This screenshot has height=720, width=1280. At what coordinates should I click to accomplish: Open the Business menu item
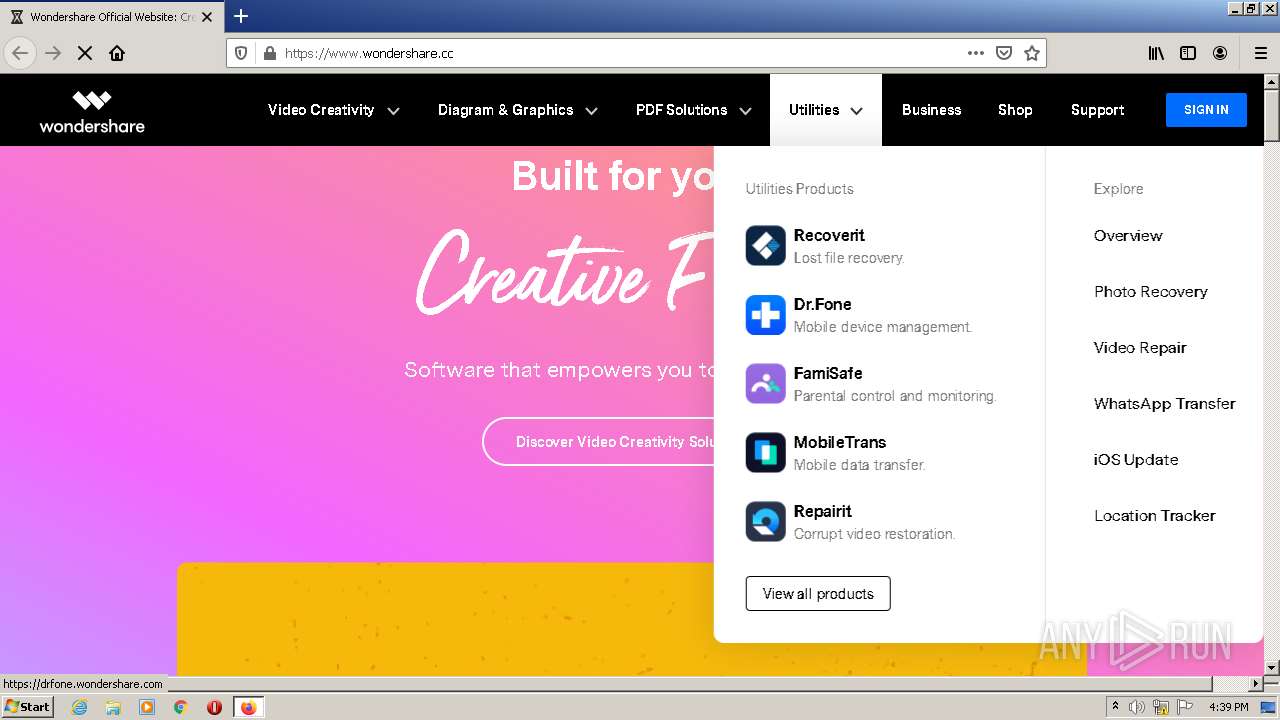click(931, 110)
